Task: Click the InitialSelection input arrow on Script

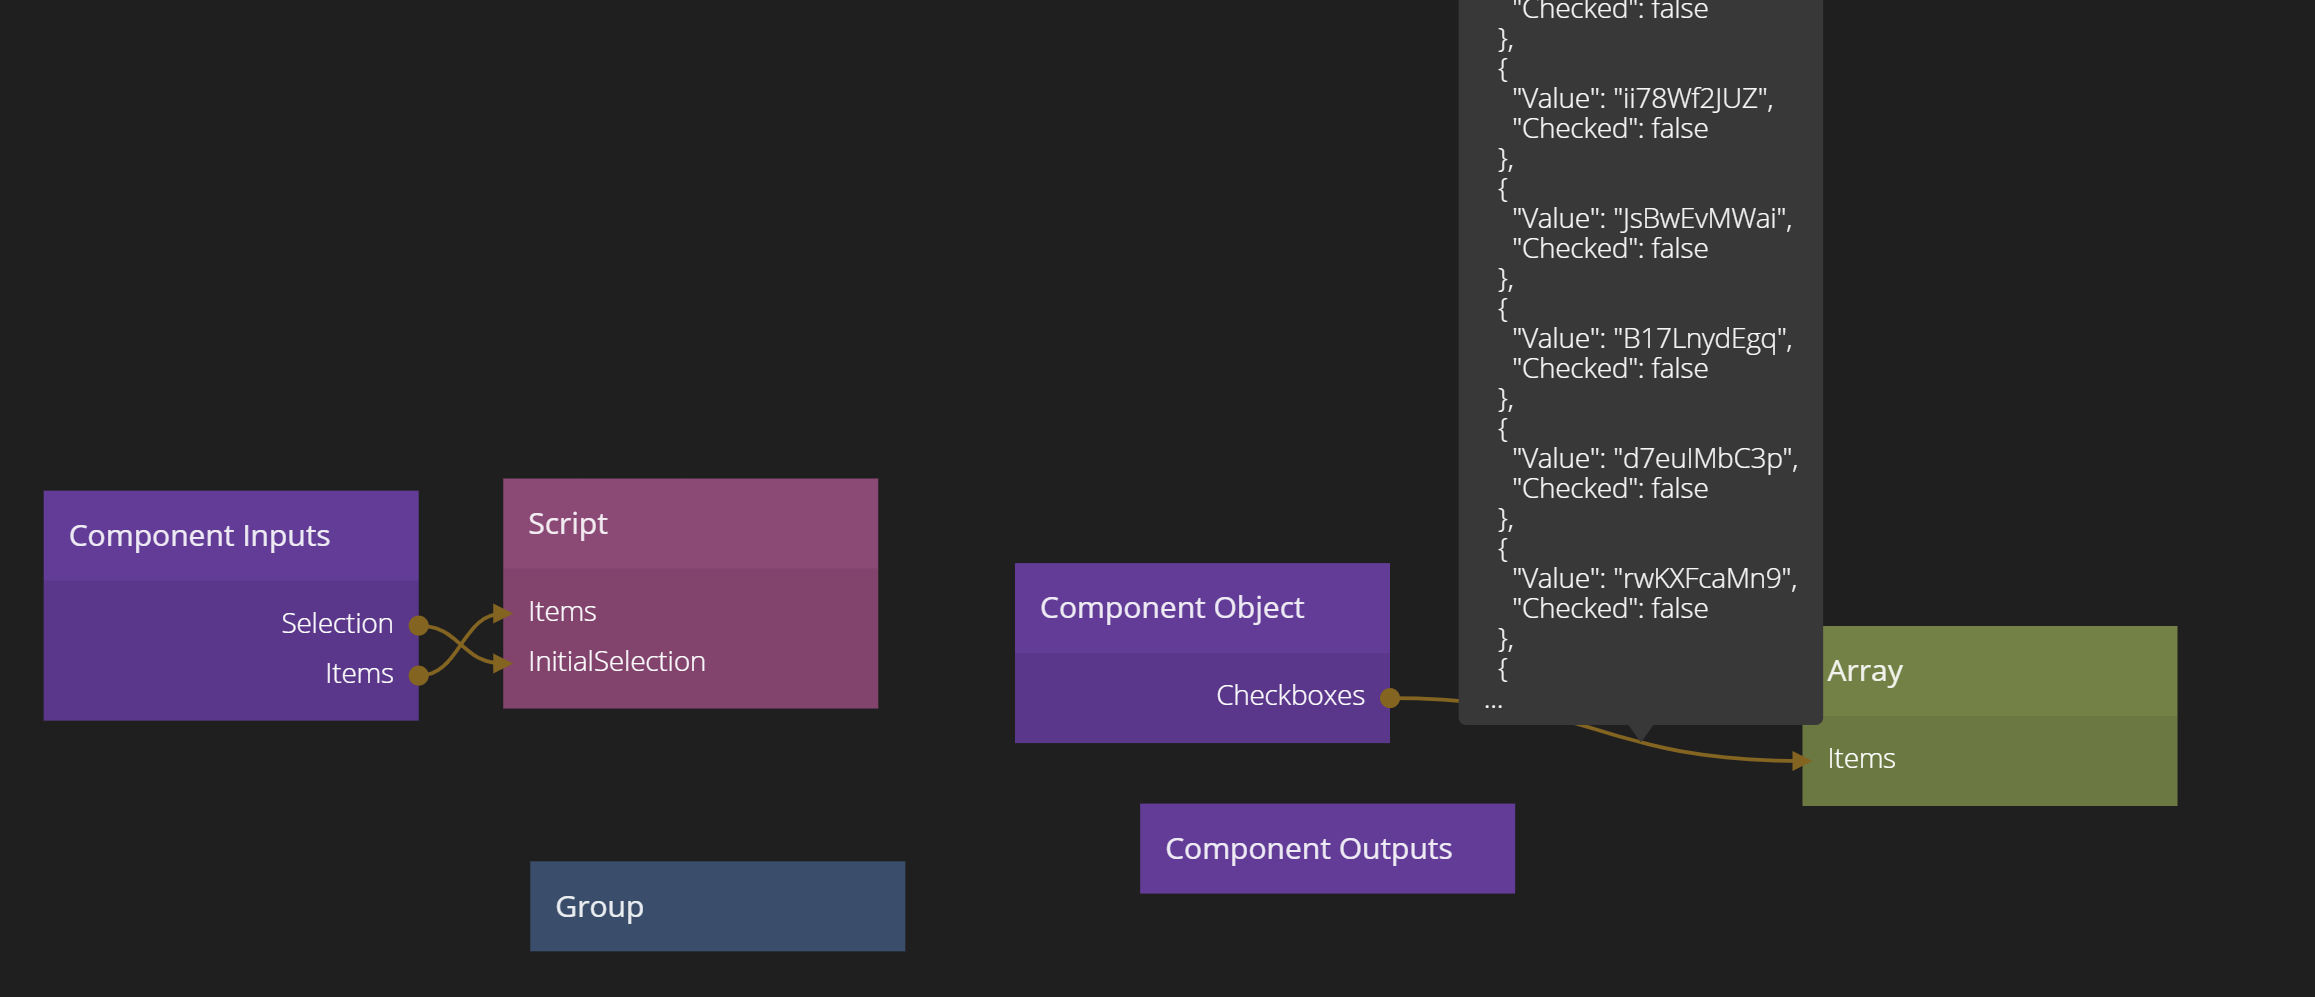Action: 502,663
